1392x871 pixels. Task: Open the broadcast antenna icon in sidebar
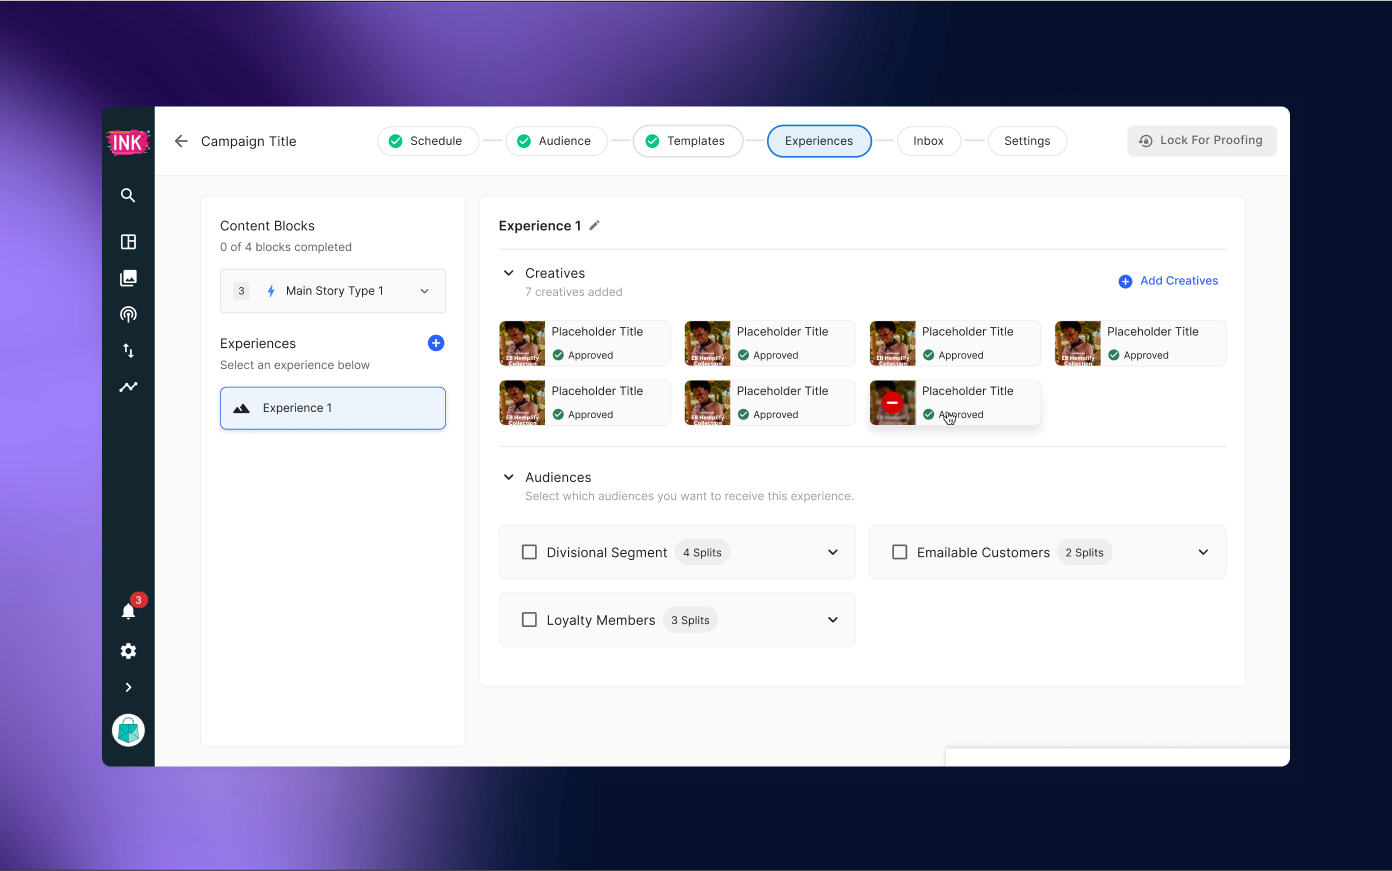(128, 314)
